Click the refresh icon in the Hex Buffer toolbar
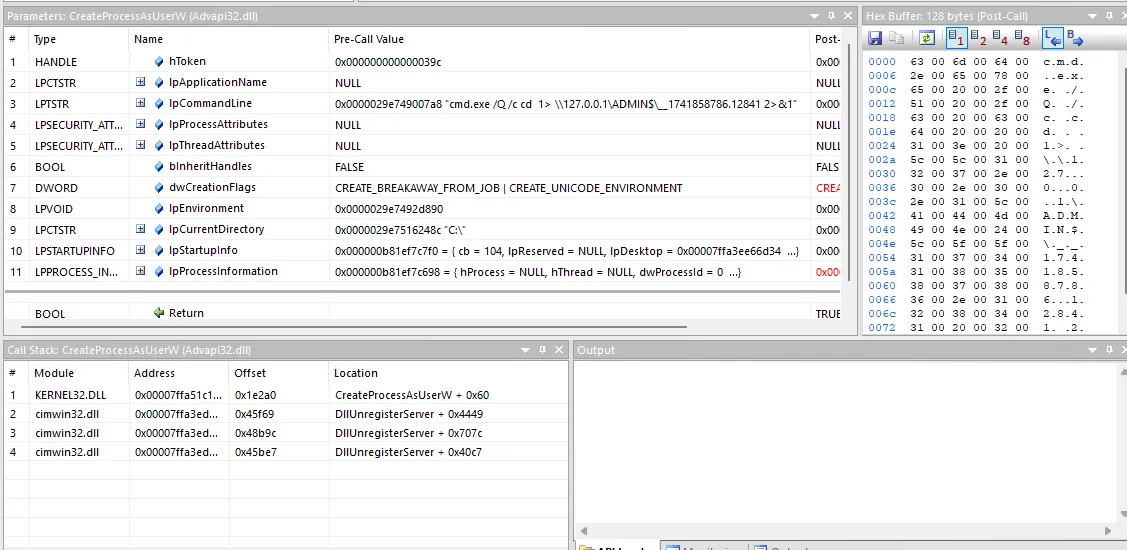This screenshot has width=1127, height=550. [x=926, y=38]
